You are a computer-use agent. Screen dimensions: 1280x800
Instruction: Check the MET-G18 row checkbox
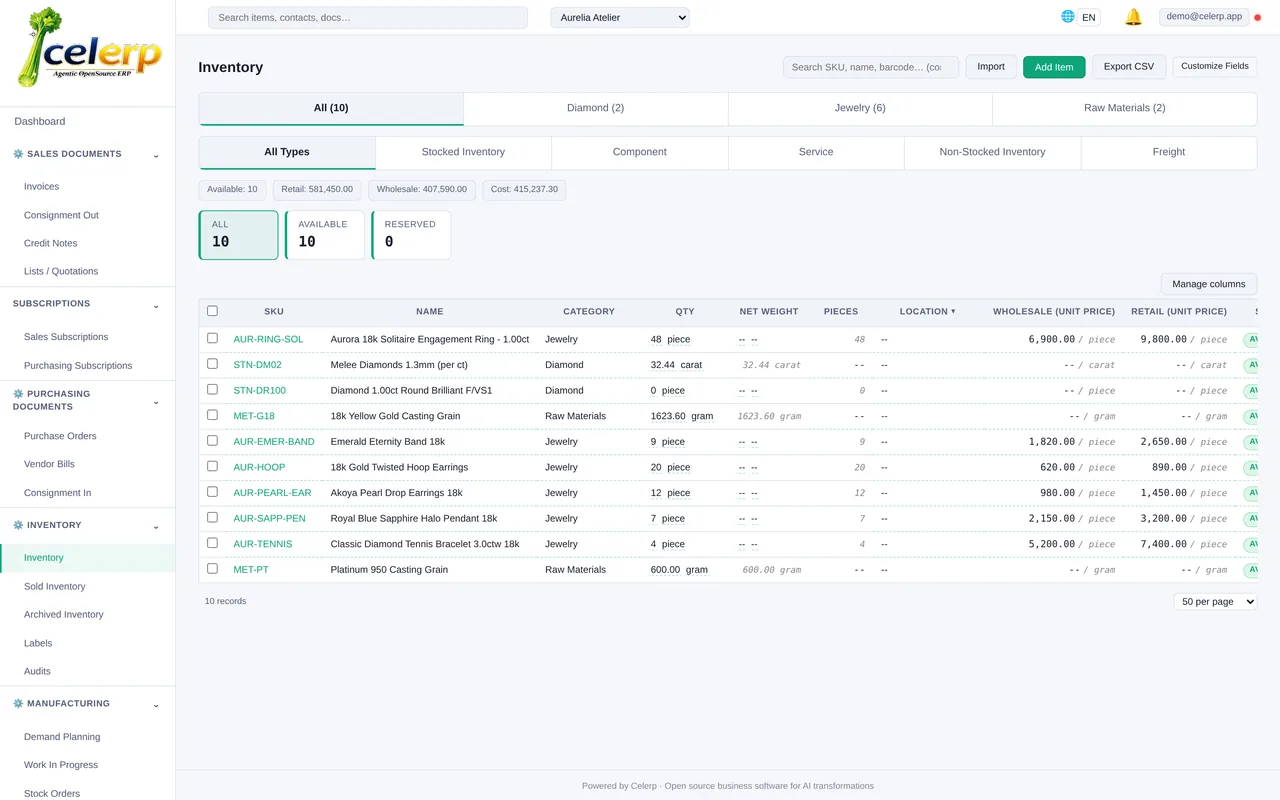(x=212, y=415)
